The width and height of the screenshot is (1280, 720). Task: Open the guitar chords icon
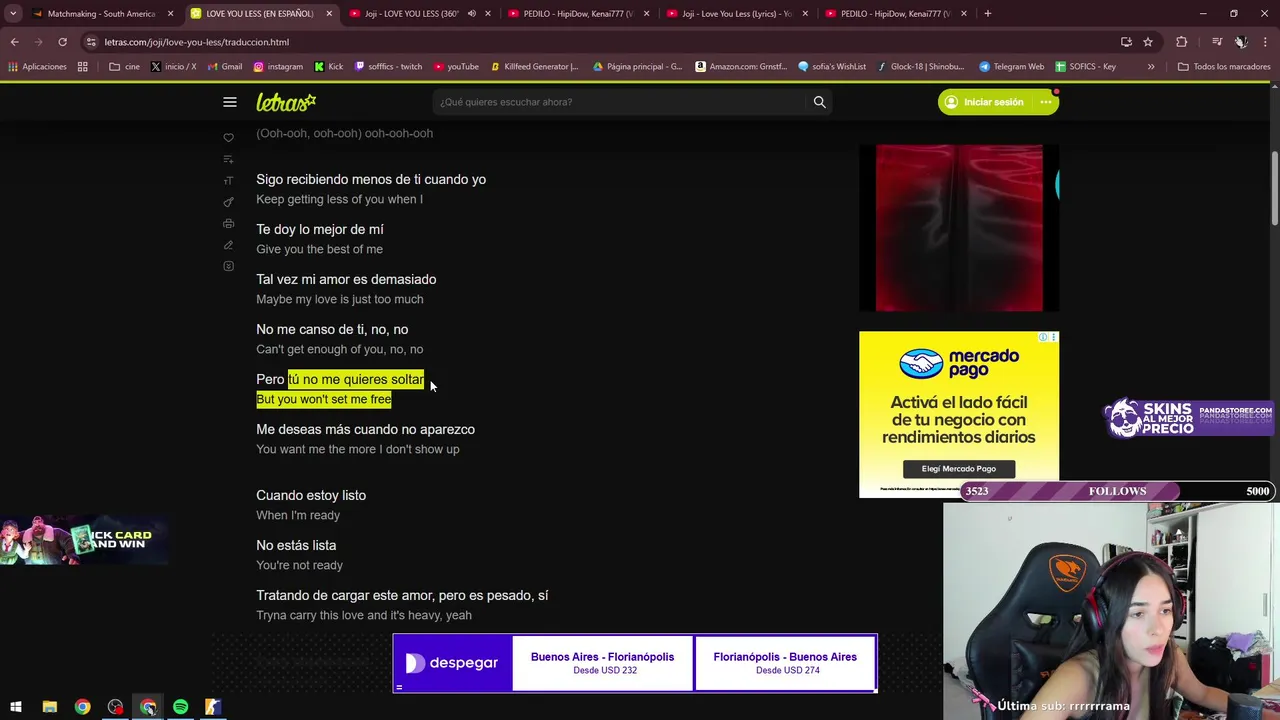[x=228, y=202]
